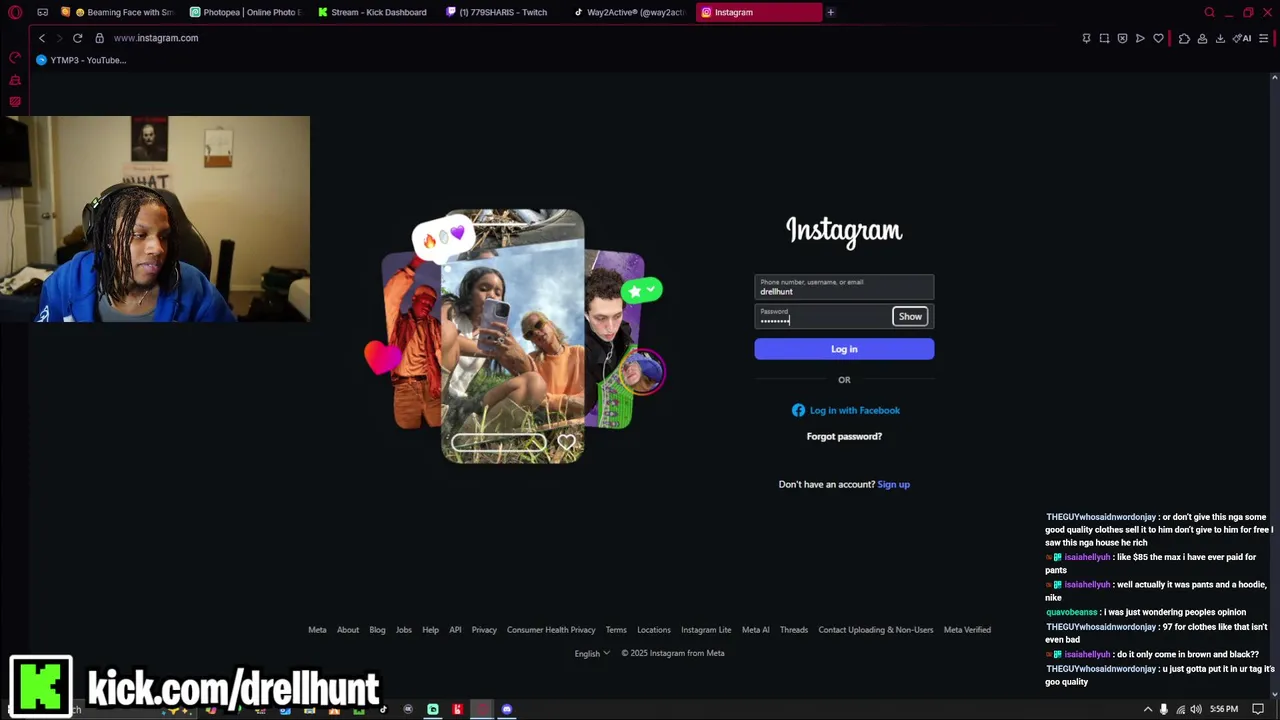Open the Discord taskbar icon
Image resolution: width=1280 pixels, height=720 pixels.
tap(507, 709)
